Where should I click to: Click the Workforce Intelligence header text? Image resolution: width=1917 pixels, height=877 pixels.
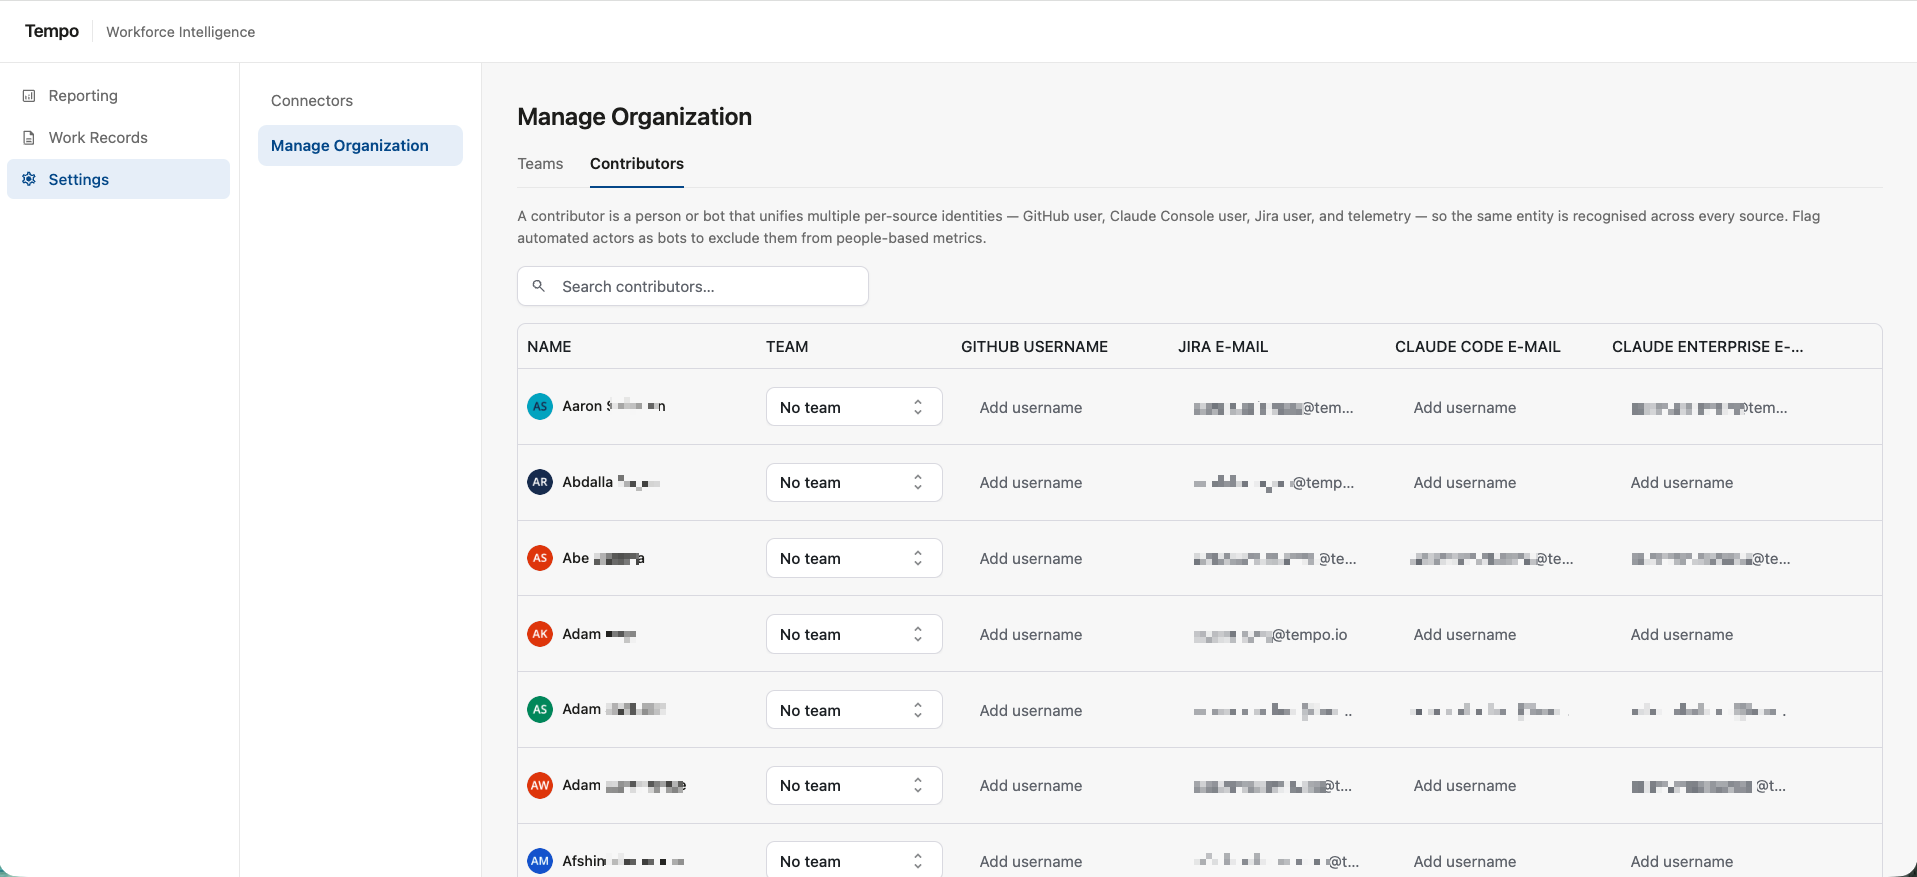[181, 32]
